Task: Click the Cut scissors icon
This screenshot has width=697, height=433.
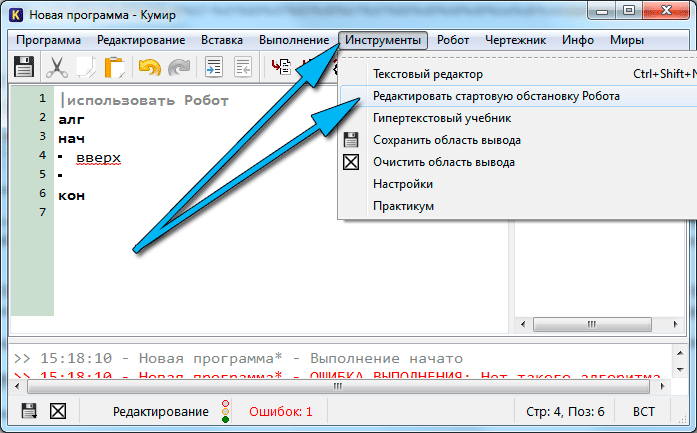Action: pos(57,67)
